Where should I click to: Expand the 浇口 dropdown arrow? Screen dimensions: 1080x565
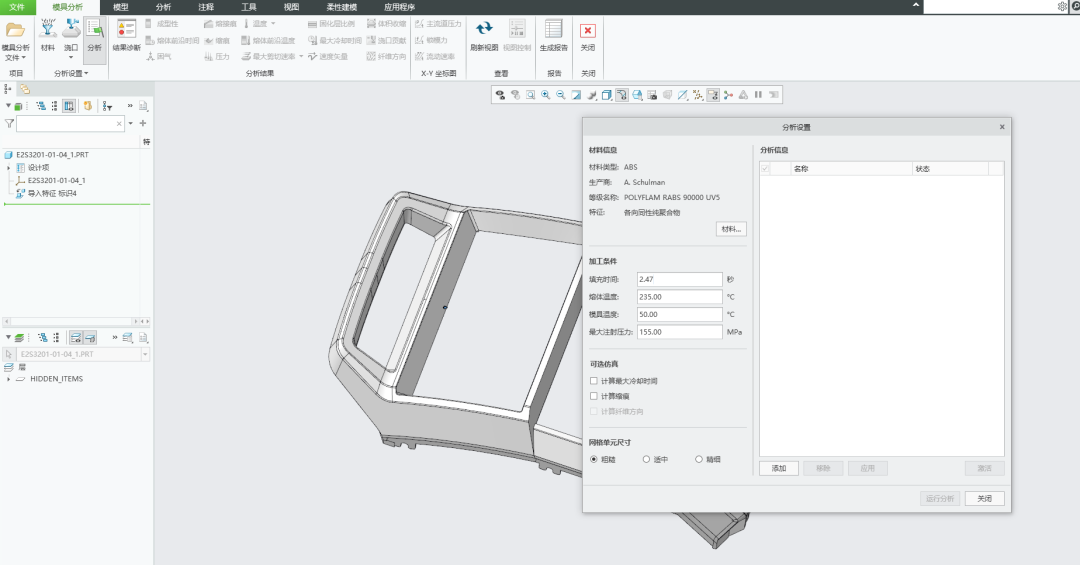coord(71,56)
